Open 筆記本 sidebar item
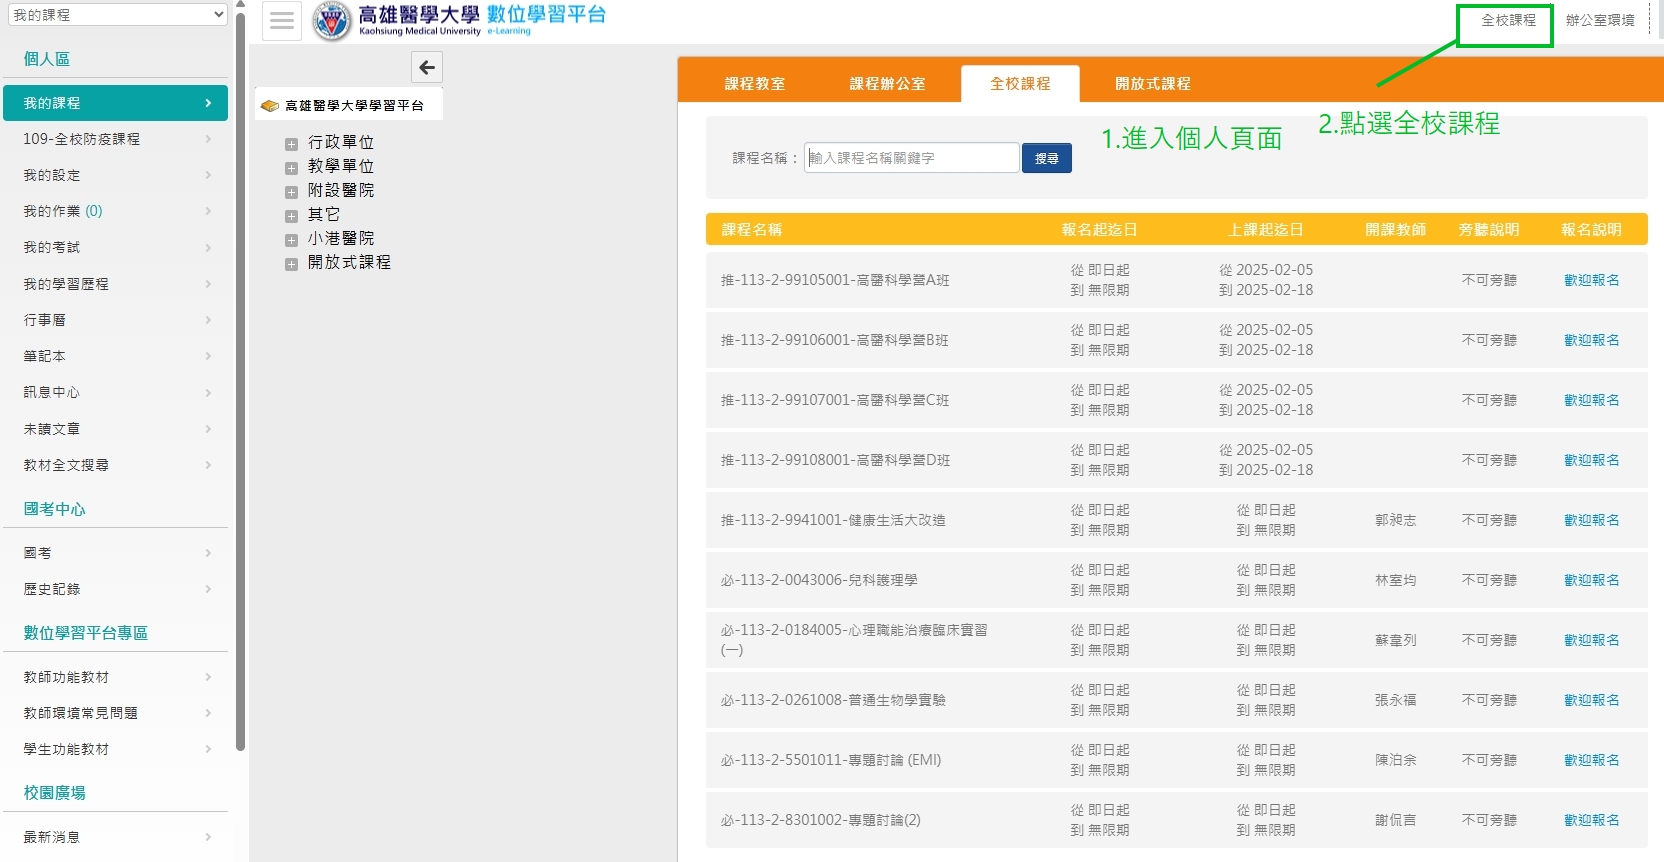This screenshot has width=1664, height=862. [x=116, y=356]
